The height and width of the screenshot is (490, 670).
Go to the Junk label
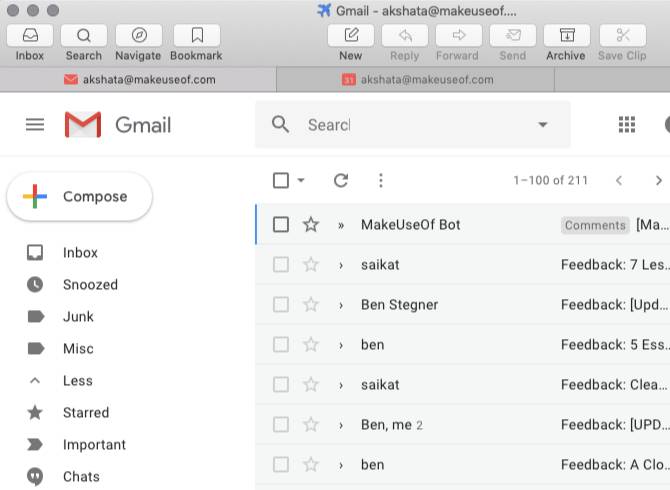[x=78, y=317]
